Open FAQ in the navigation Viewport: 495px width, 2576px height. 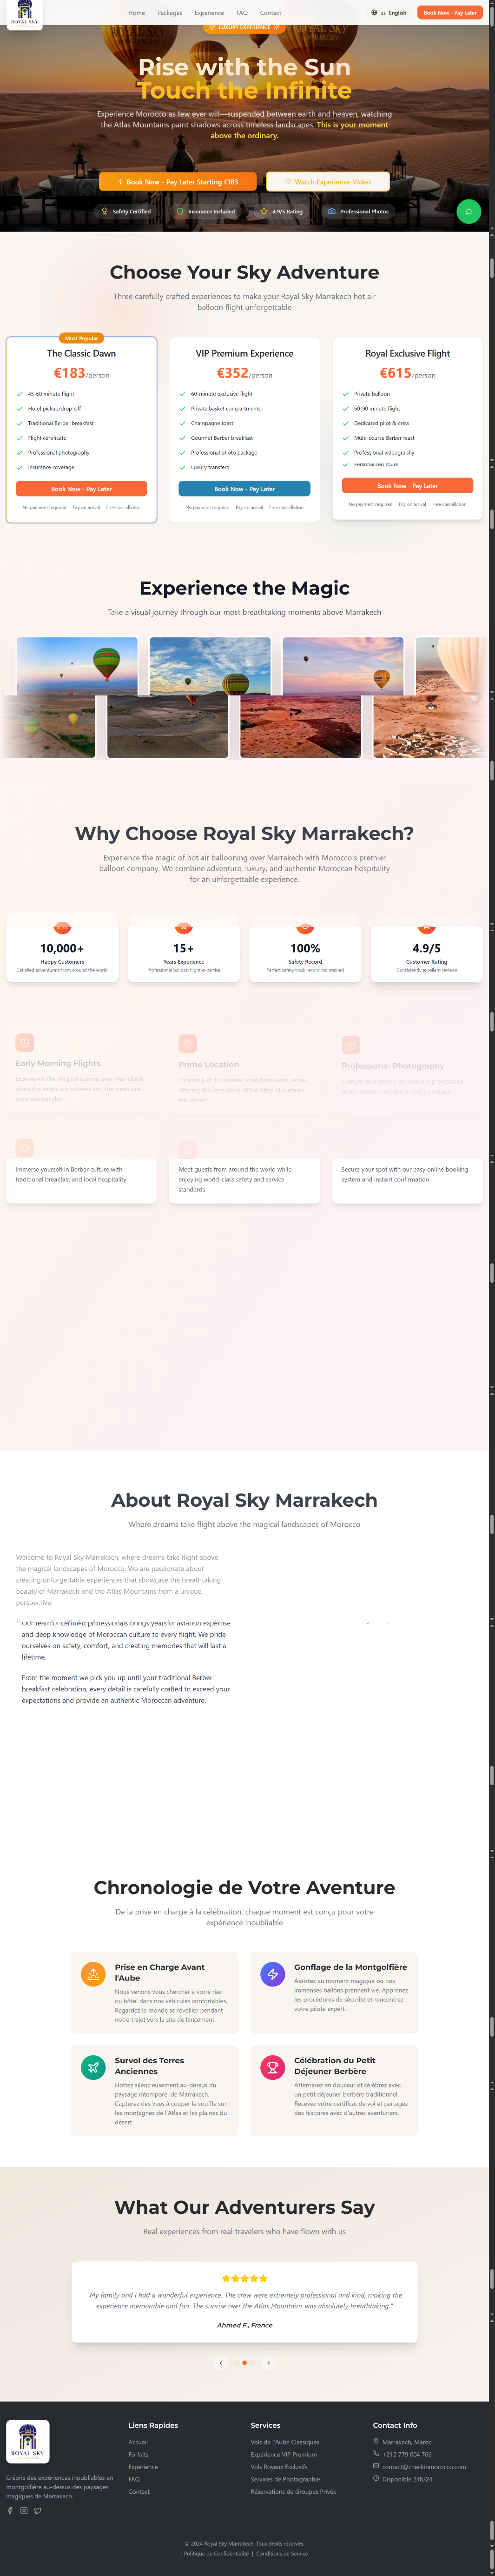coord(242,13)
